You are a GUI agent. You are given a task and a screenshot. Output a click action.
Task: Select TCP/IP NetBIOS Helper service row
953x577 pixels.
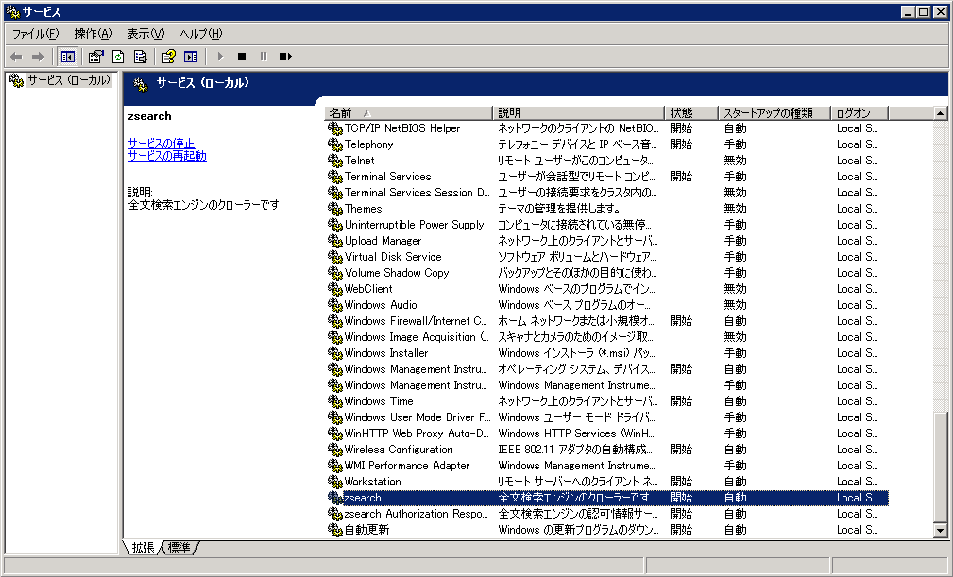coord(607,128)
